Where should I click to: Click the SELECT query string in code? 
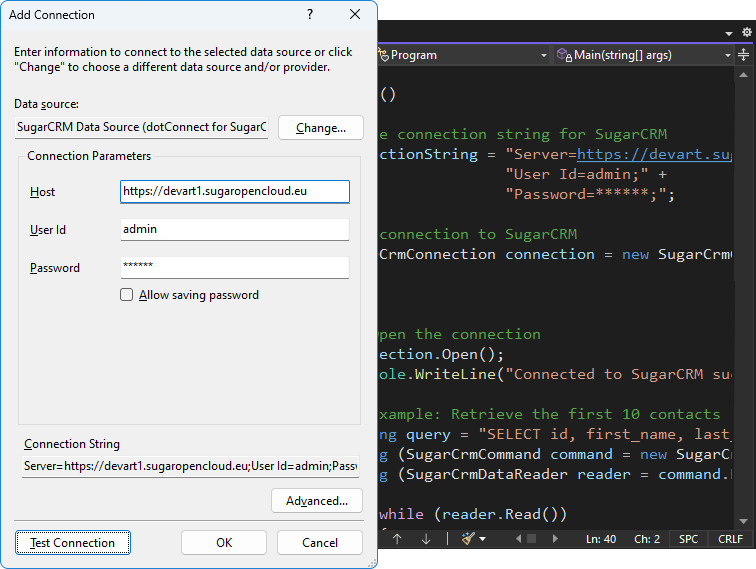(x=605, y=434)
